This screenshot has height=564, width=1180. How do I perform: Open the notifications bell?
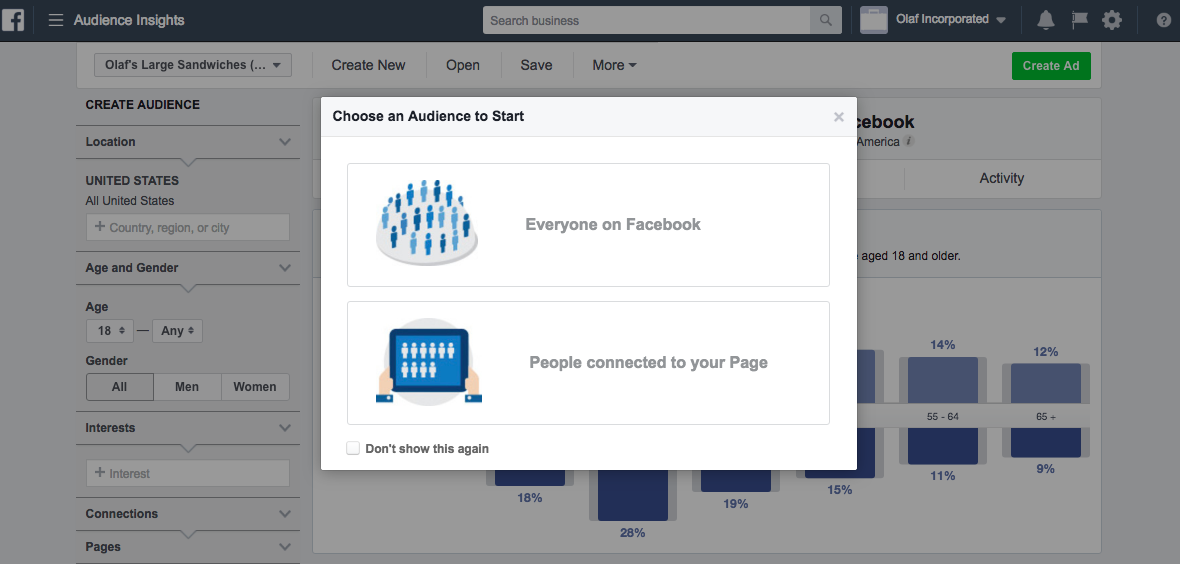(x=1046, y=20)
